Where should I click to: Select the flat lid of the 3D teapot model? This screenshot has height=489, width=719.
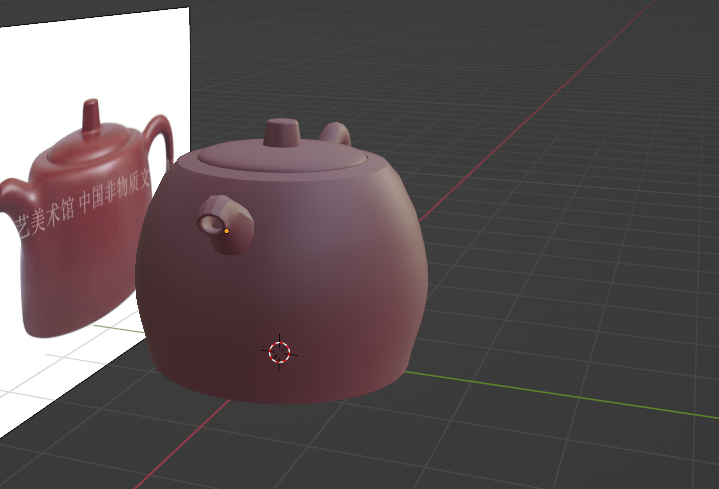coord(283,156)
